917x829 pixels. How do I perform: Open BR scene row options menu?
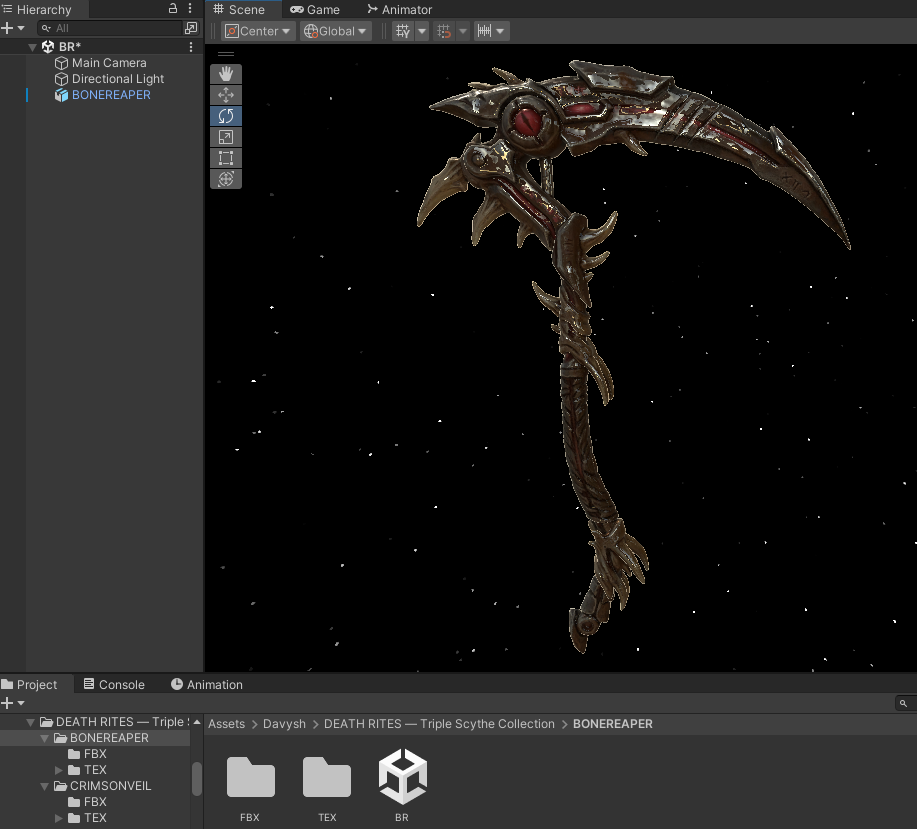[x=191, y=47]
